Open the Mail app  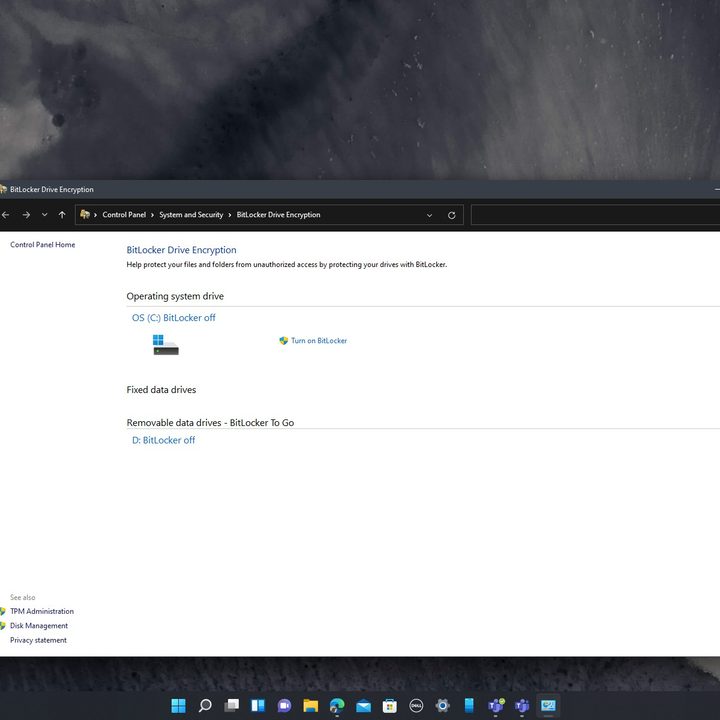[x=364, y=705]
